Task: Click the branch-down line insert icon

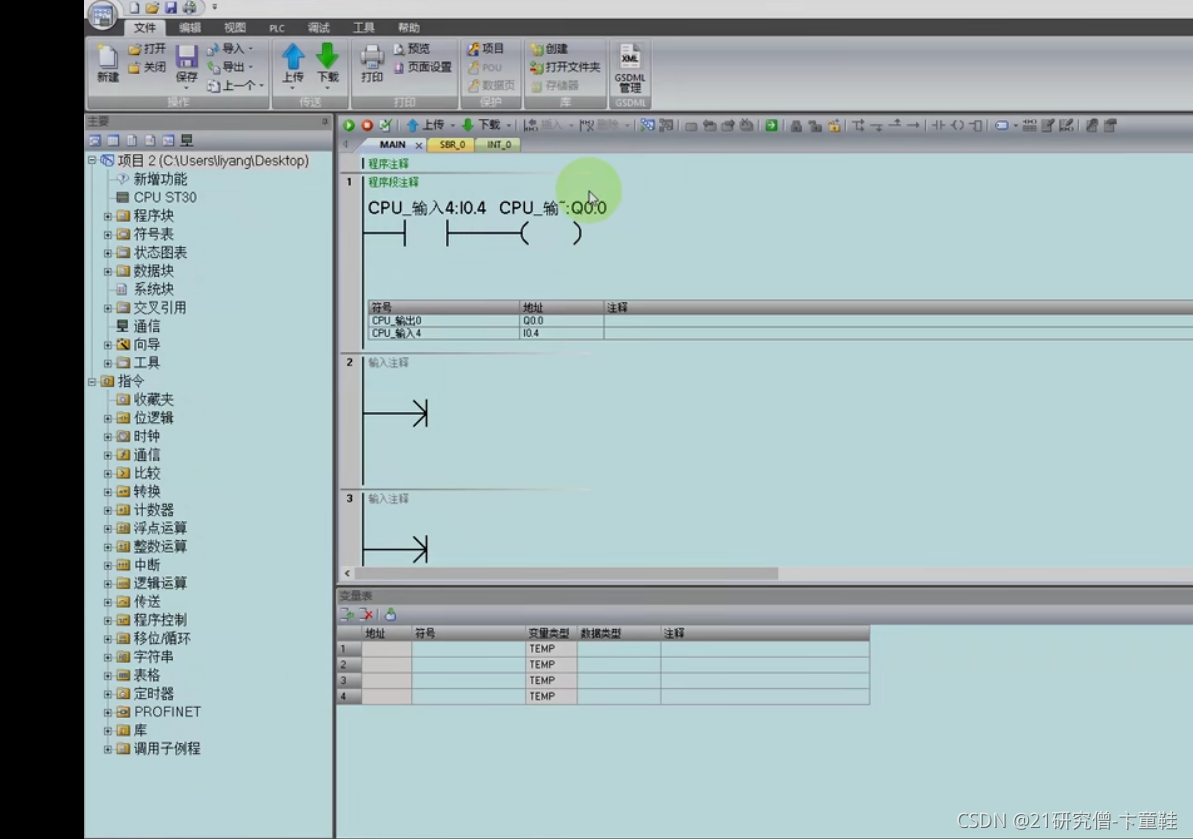Action: [x=876, y=126]
